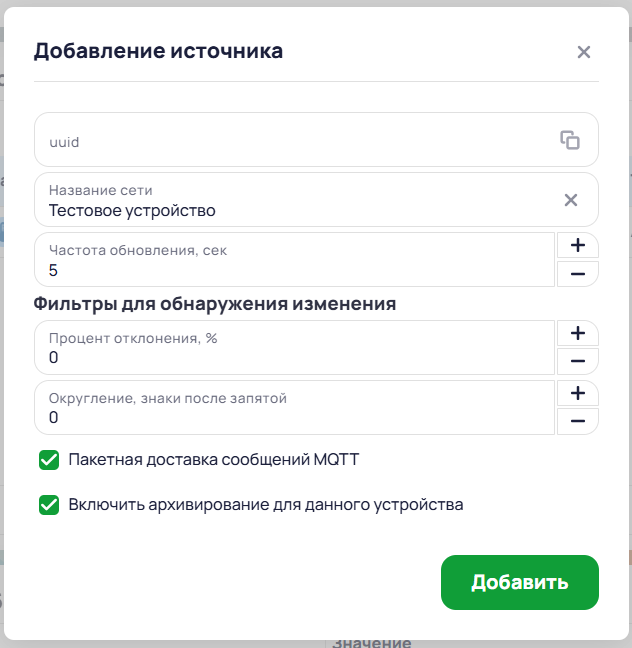Decrease Процент отклонения with minus button
The height and width of the screenshot is (648, 632).
(578, 361)
